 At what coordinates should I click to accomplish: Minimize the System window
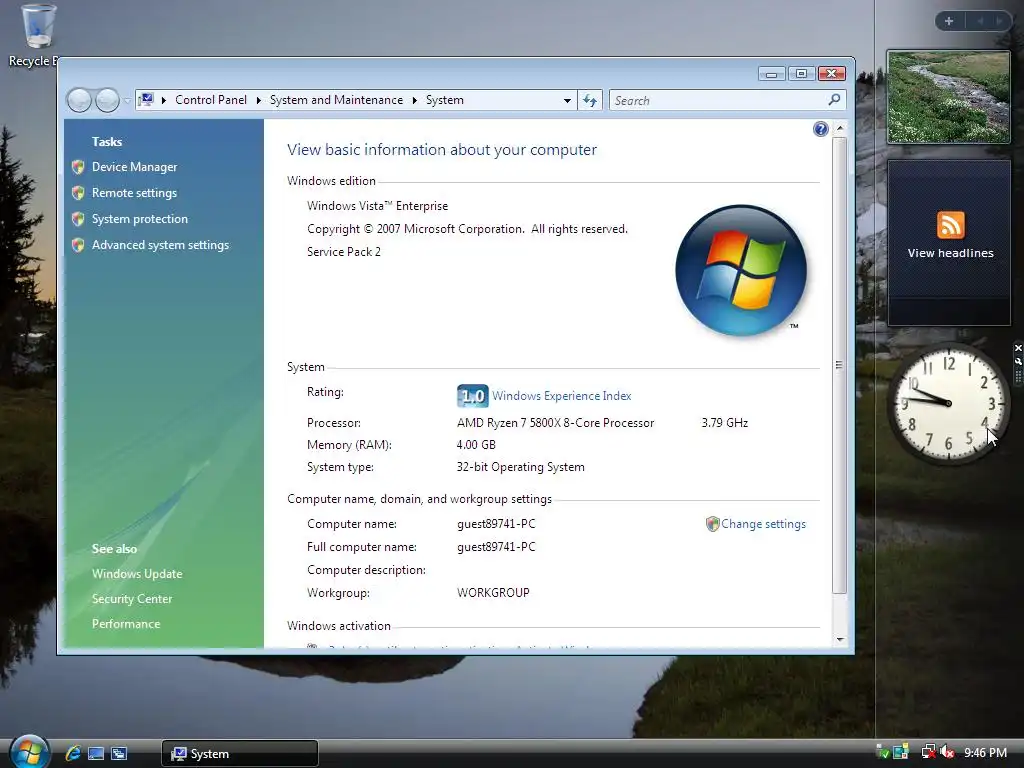click(x=771, y=74)
